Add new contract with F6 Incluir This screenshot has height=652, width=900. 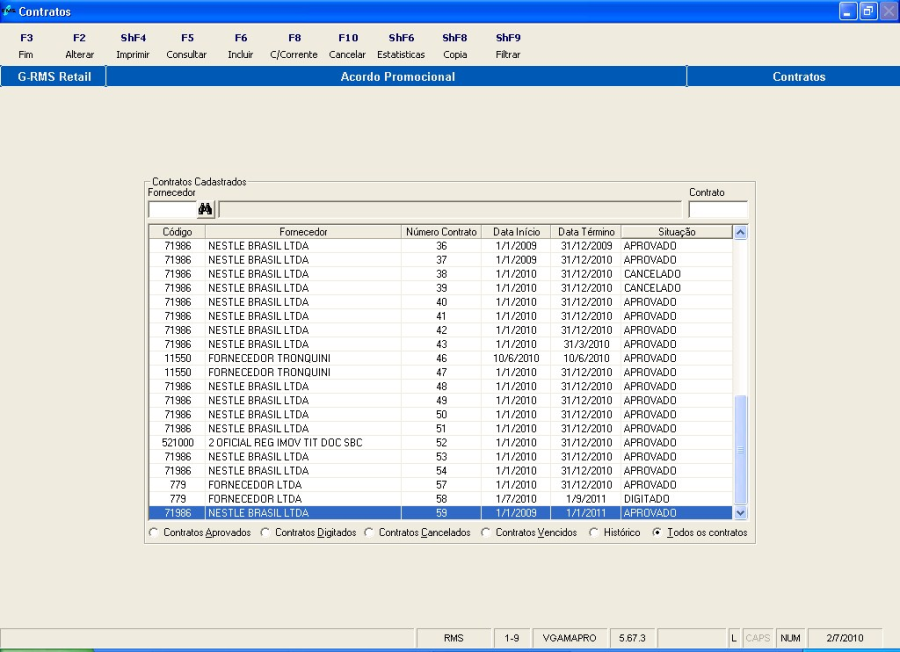(x=240, y=46)
